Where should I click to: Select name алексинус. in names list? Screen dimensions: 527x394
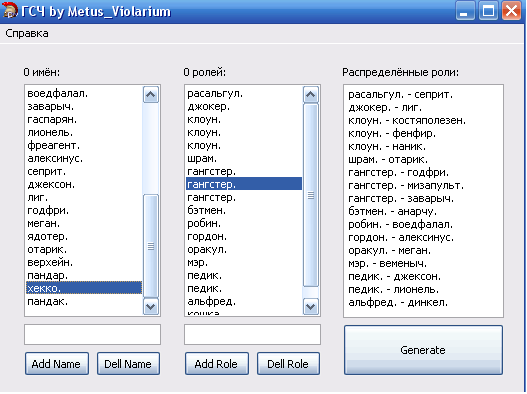coord(84,158)
